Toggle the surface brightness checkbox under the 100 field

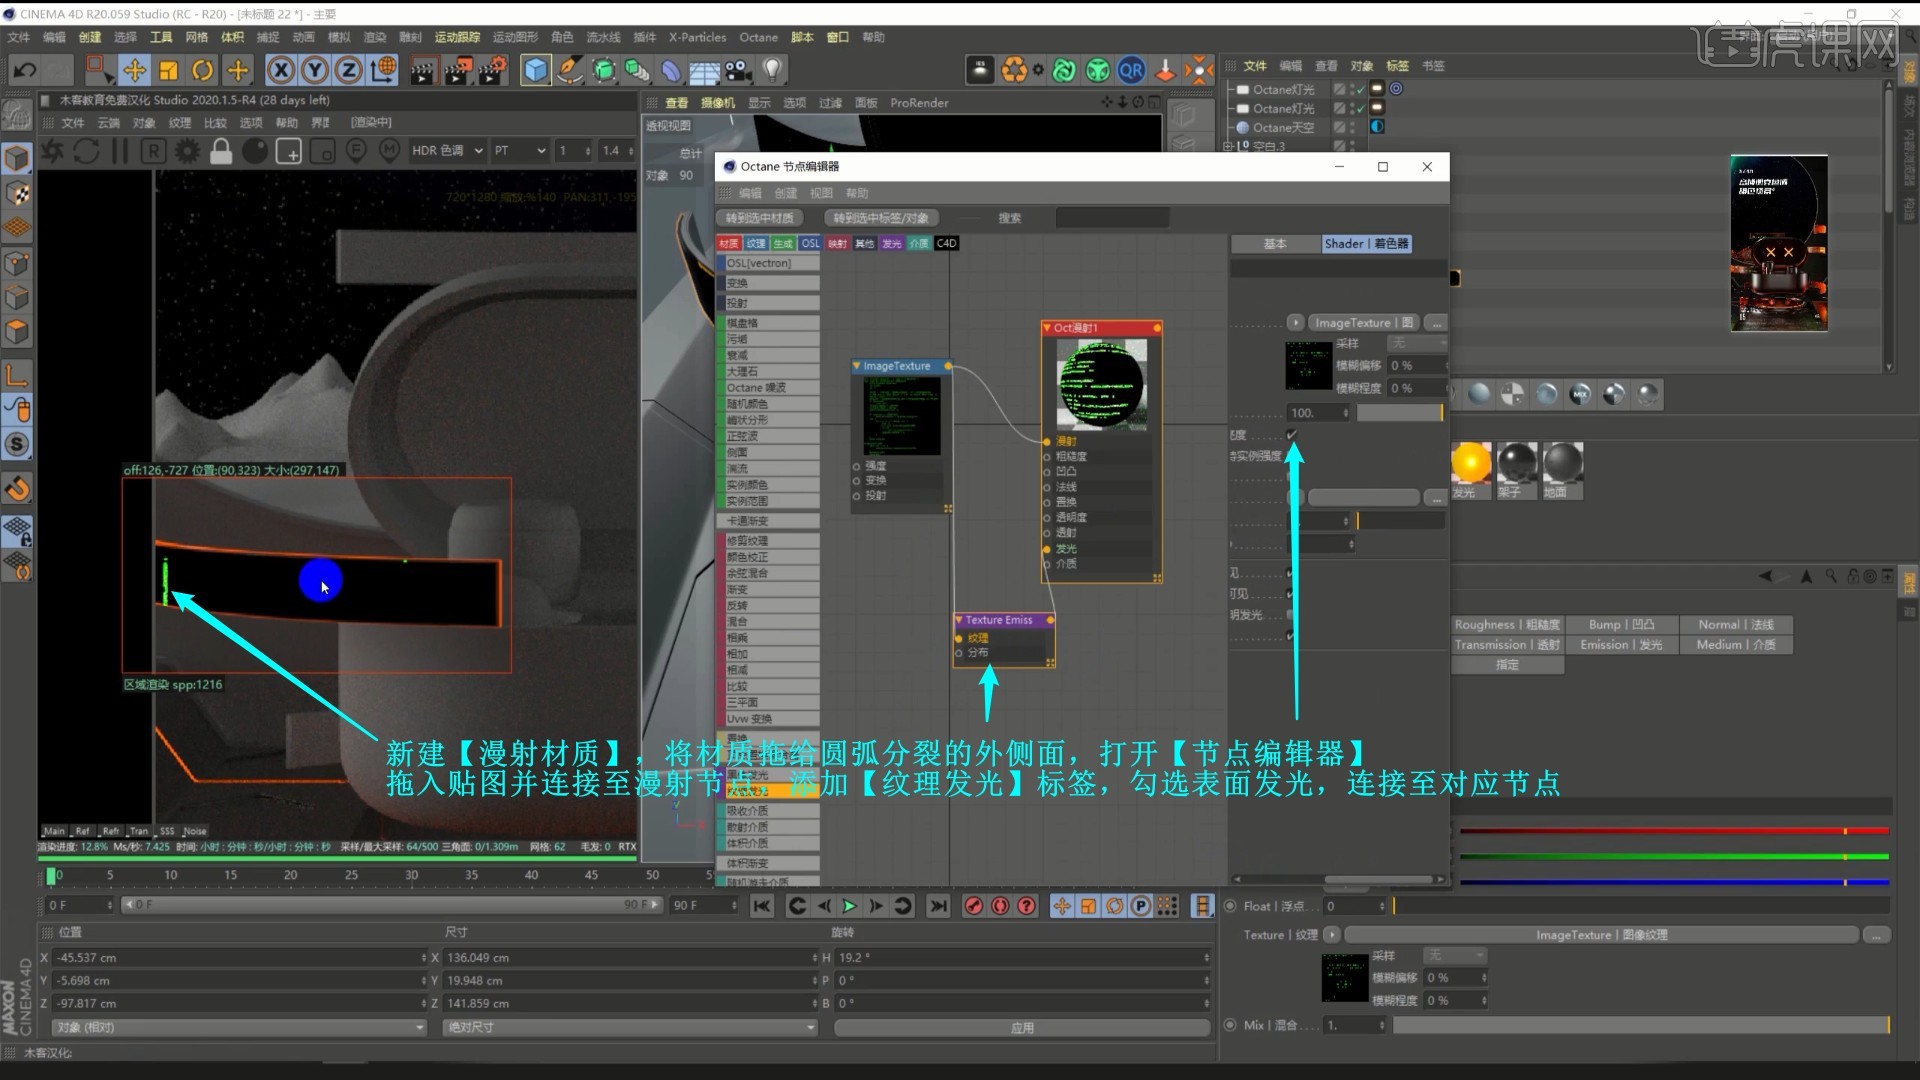1291,434
